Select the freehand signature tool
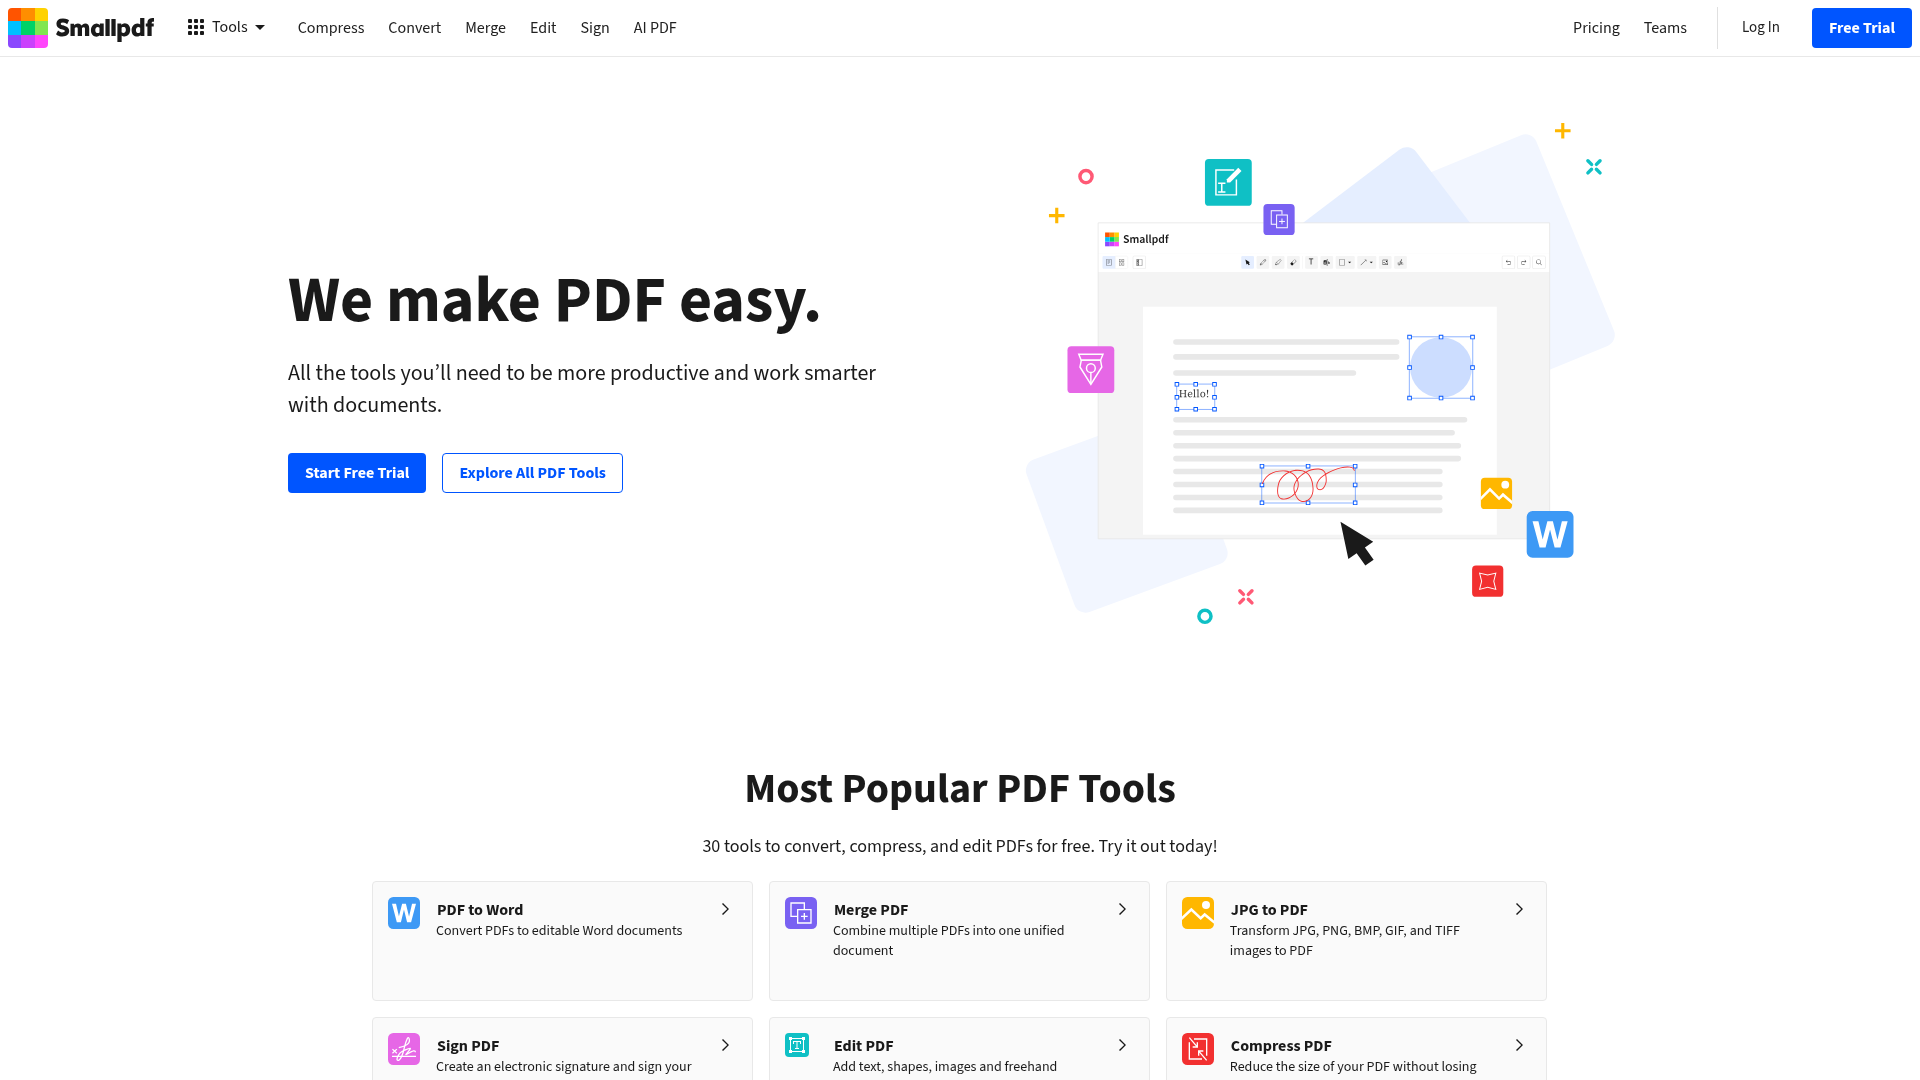This screenshot has height=1080, width=1920. pyautogui.click(x=1401, y=262)
